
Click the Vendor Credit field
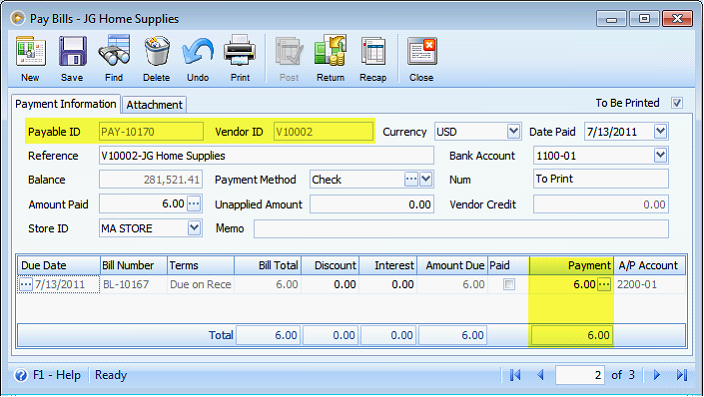pyautogui.click(x=601, y=204)
